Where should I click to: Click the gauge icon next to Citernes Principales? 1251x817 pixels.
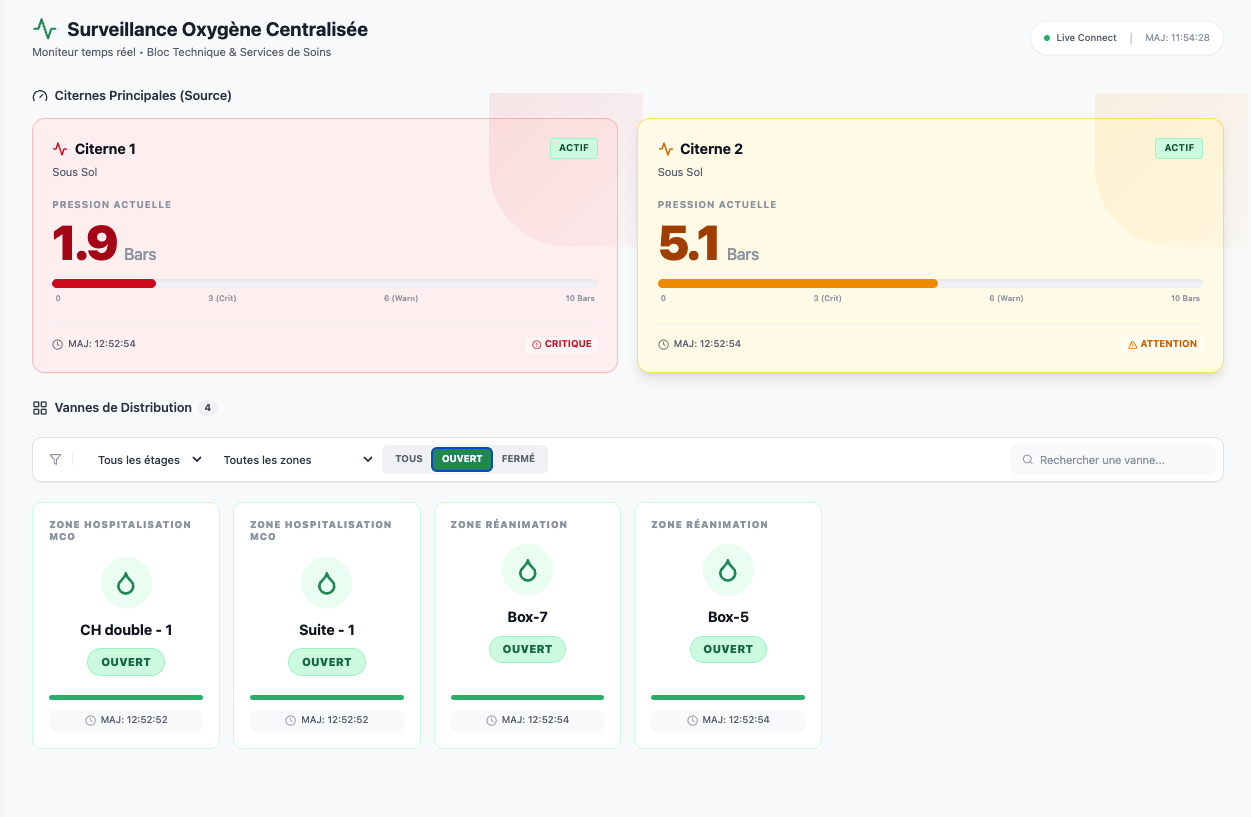coord(40,96)
